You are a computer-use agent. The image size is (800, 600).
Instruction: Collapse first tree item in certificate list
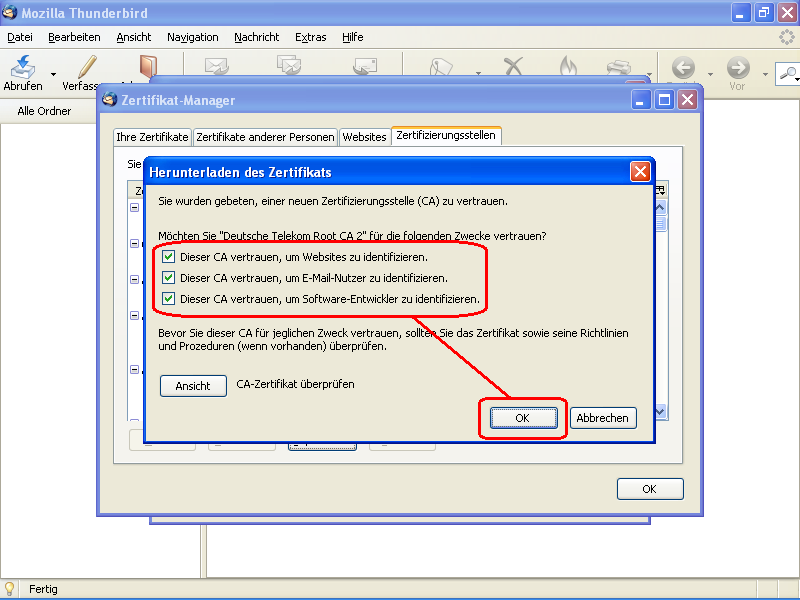(135, 208)
